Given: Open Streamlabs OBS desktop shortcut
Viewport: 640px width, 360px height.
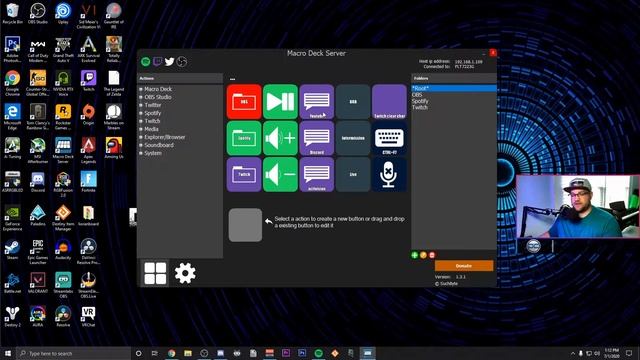Looking at the screenshot, I should [63, 286].
